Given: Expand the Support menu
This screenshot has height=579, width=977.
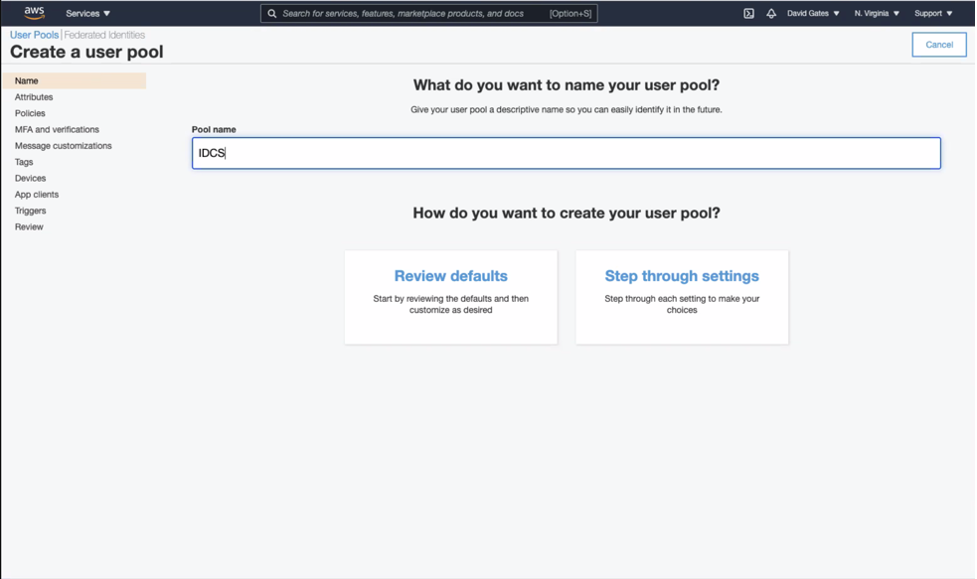Looking at the screenshot, I should [933, 14].
